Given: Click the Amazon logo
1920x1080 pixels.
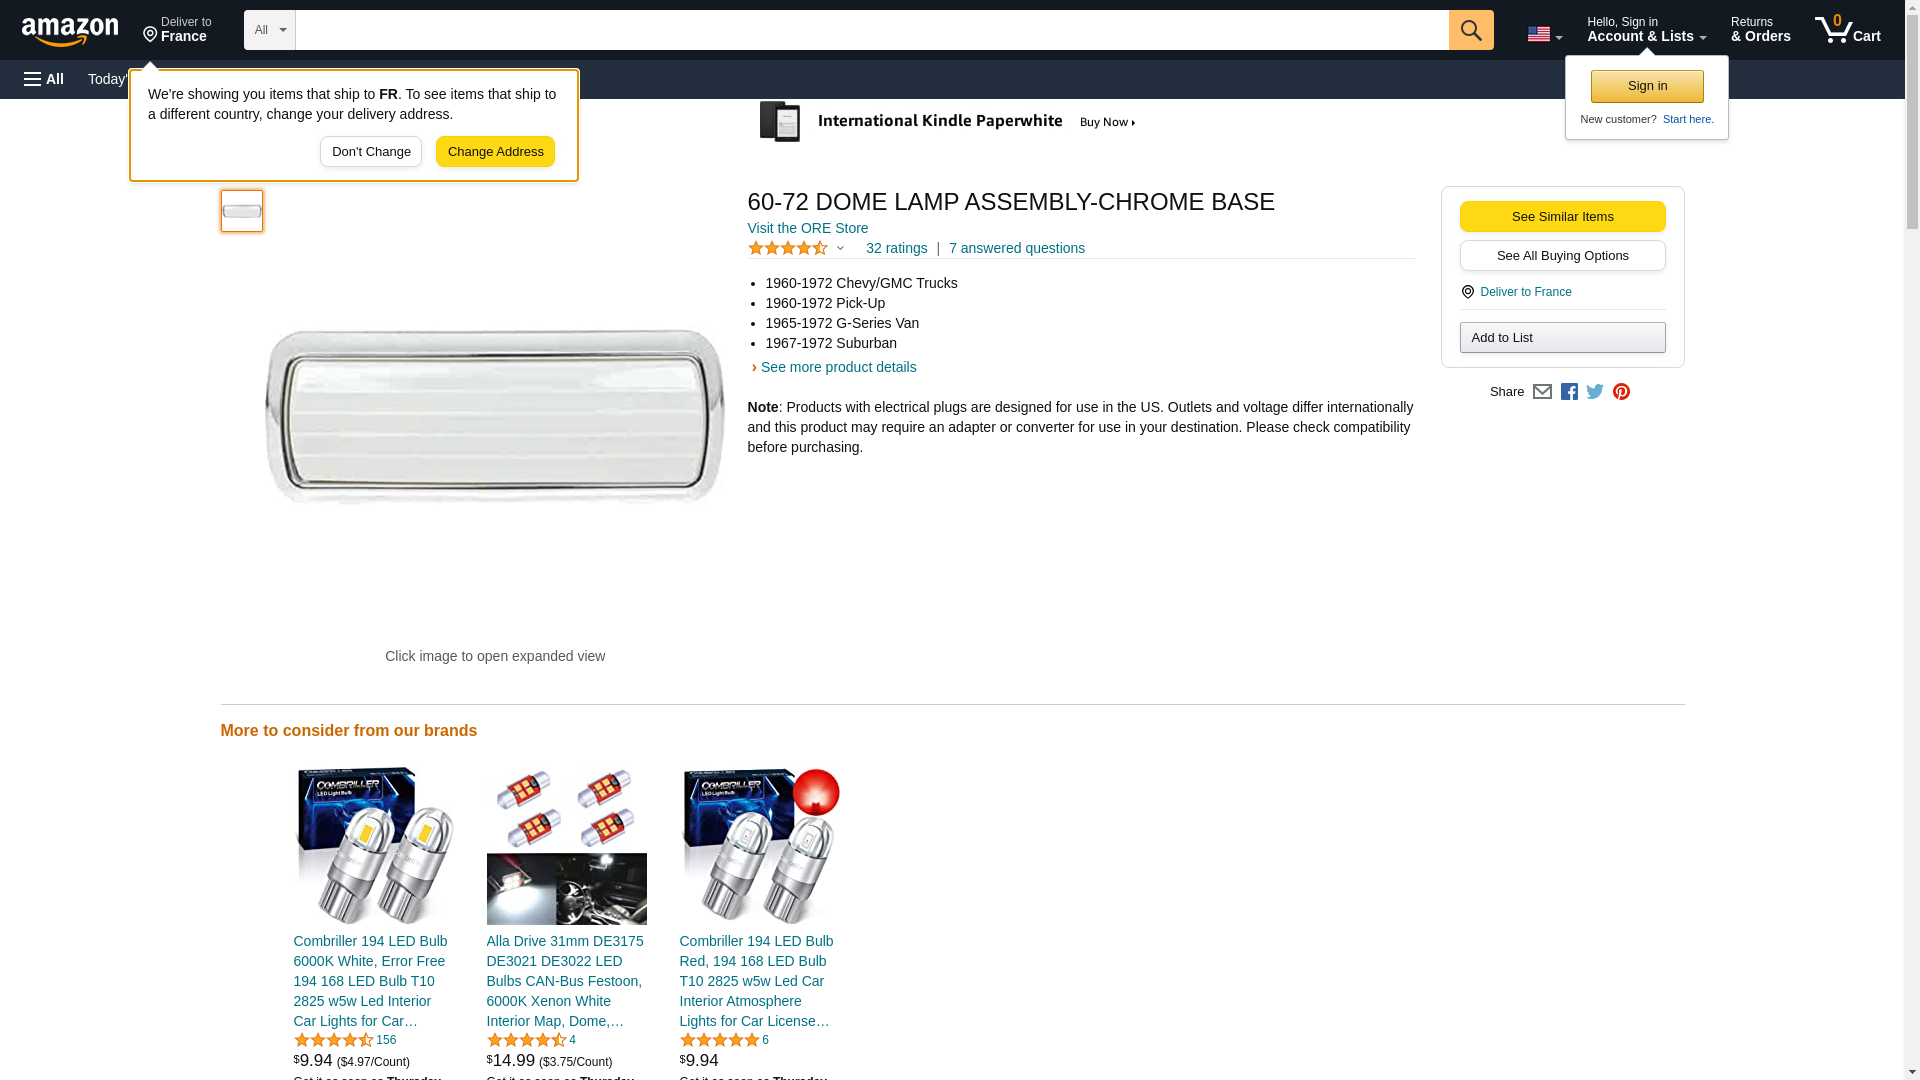Looking at the screenshot, I should [x=70, y=31].
